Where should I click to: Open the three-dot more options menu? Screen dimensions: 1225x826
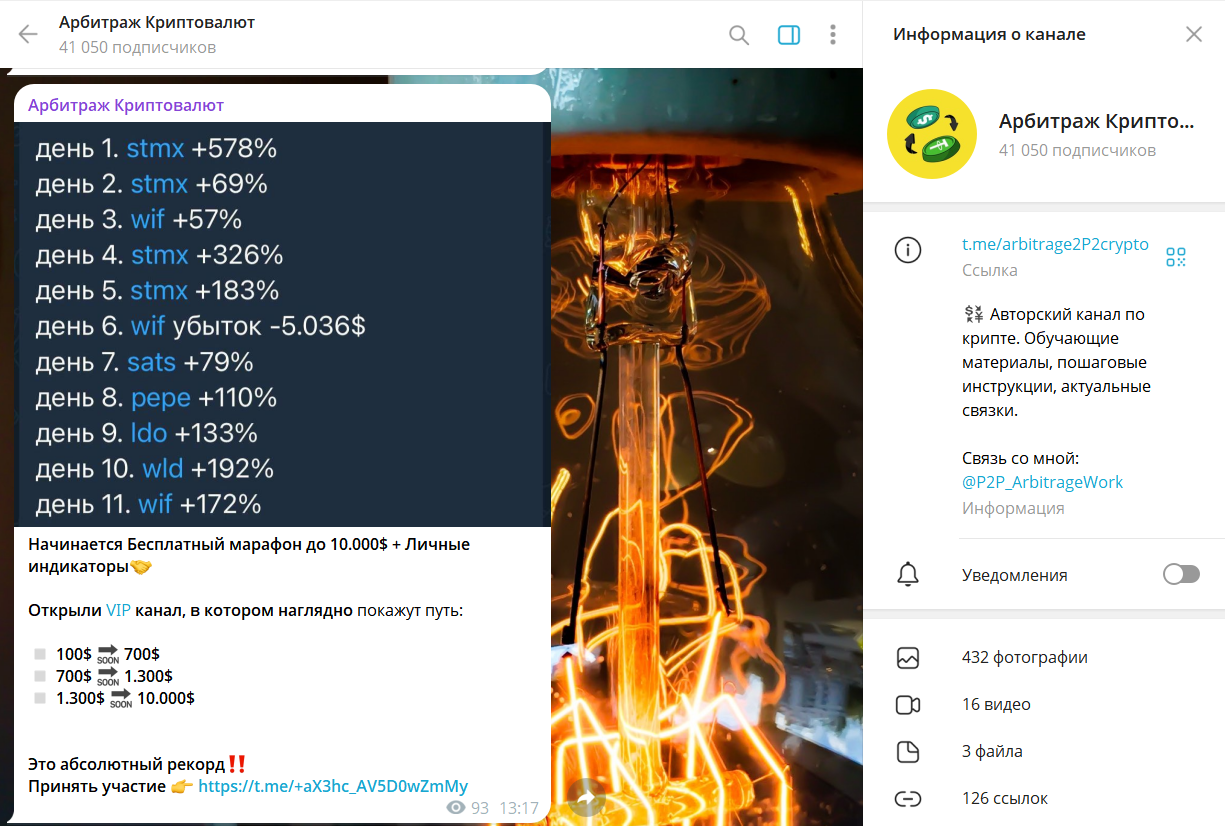833,35
